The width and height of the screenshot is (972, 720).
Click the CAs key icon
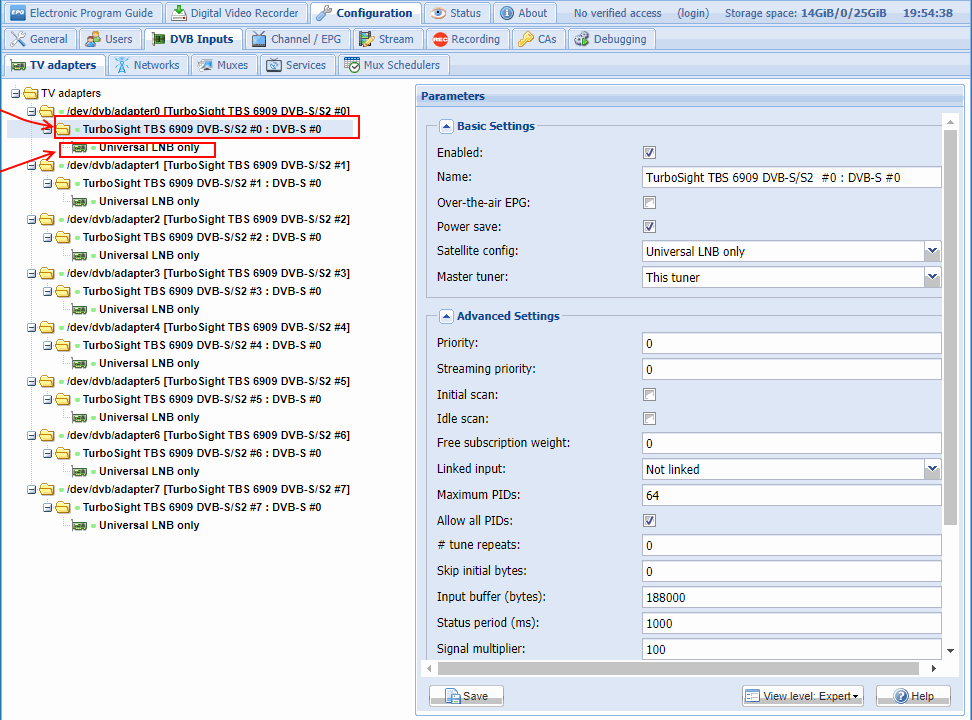[526, 39]
